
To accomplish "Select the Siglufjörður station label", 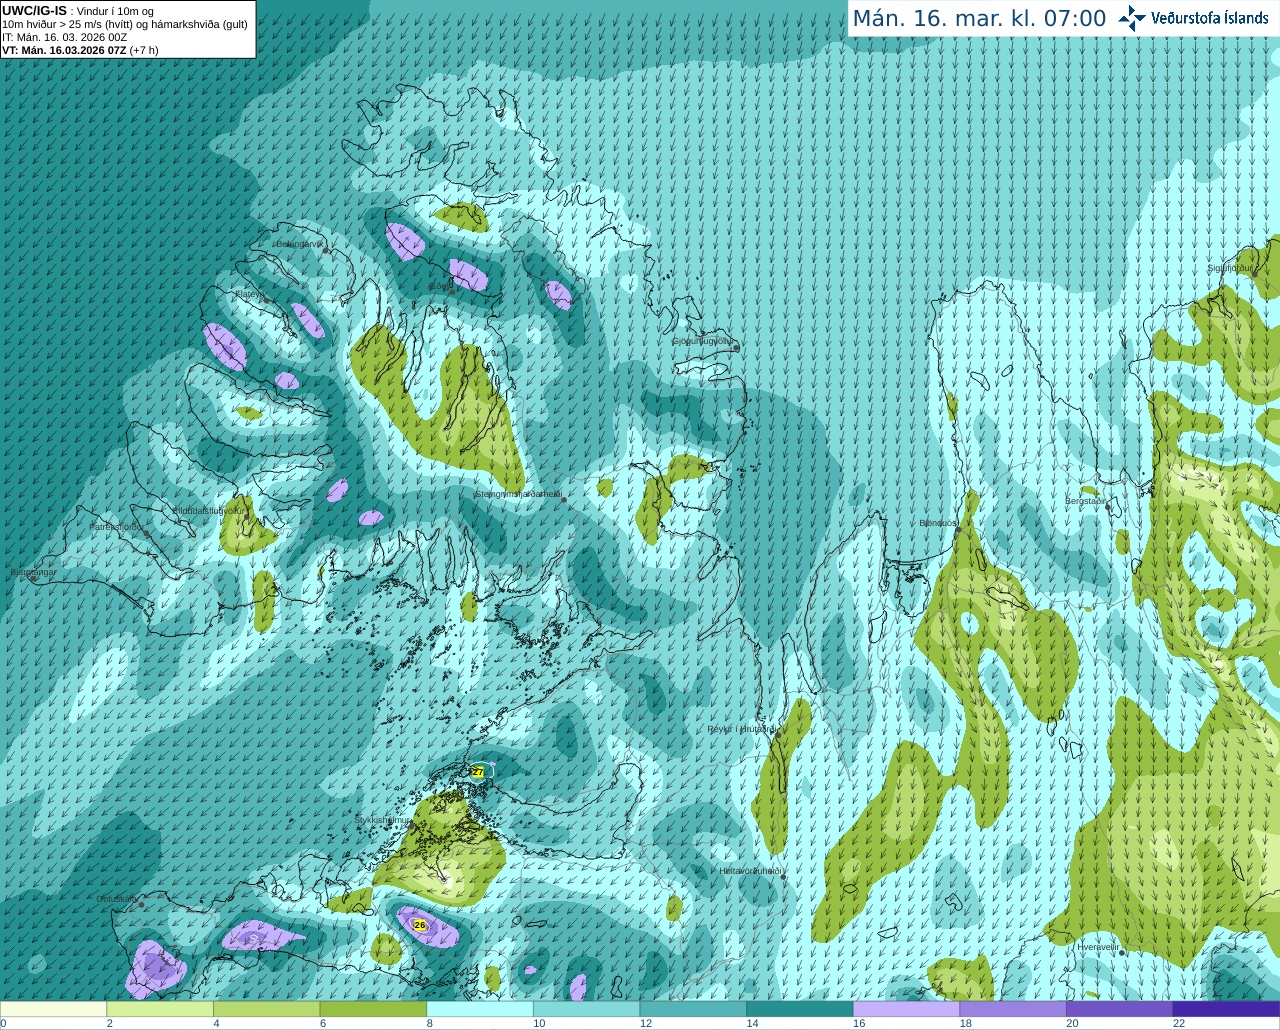I will coord(1230,268).
